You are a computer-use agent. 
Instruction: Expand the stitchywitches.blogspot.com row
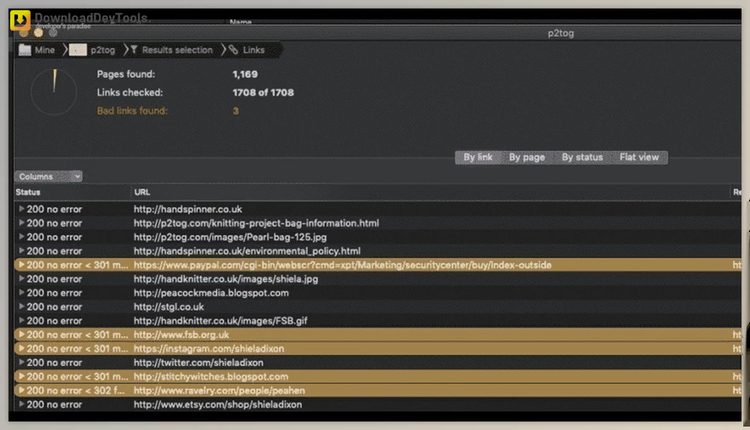pos(22,376)
